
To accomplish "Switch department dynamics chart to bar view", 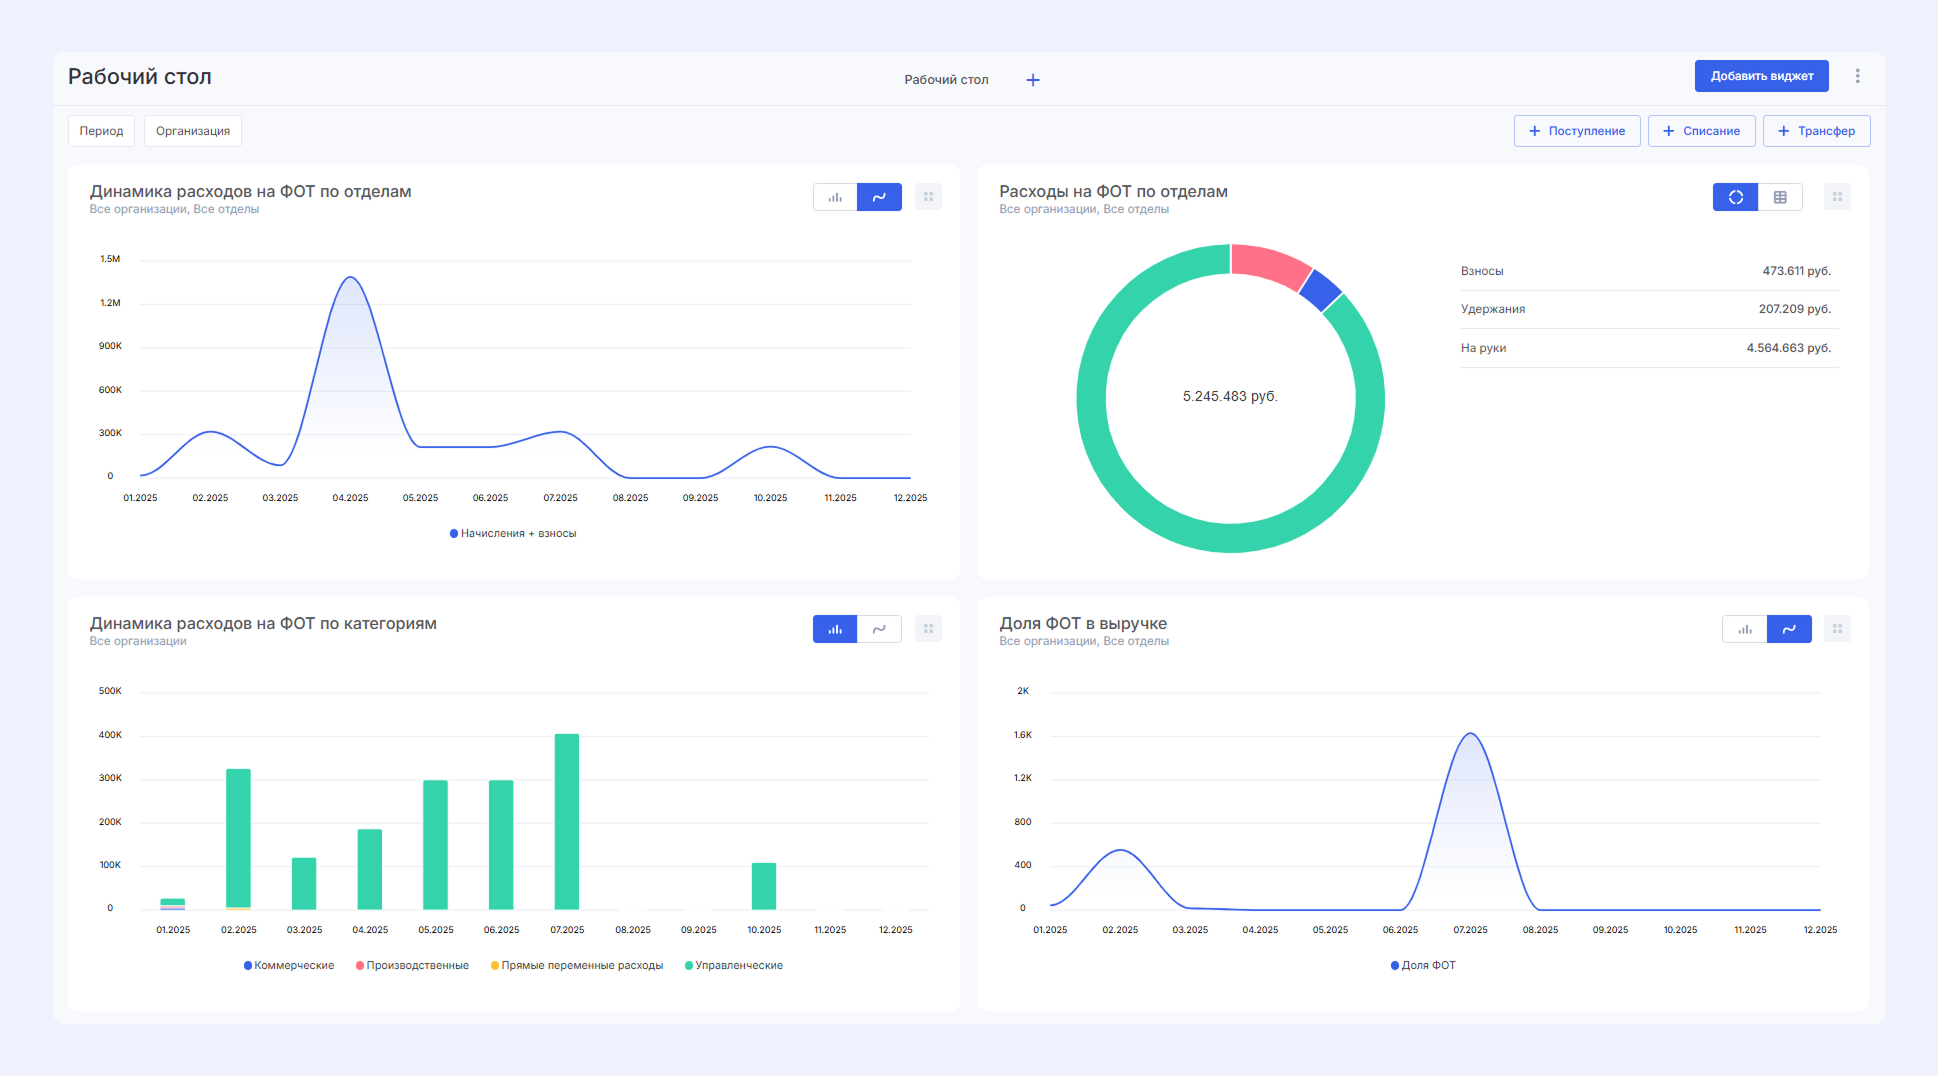I will pyautogui.click(x=835, y=197).
